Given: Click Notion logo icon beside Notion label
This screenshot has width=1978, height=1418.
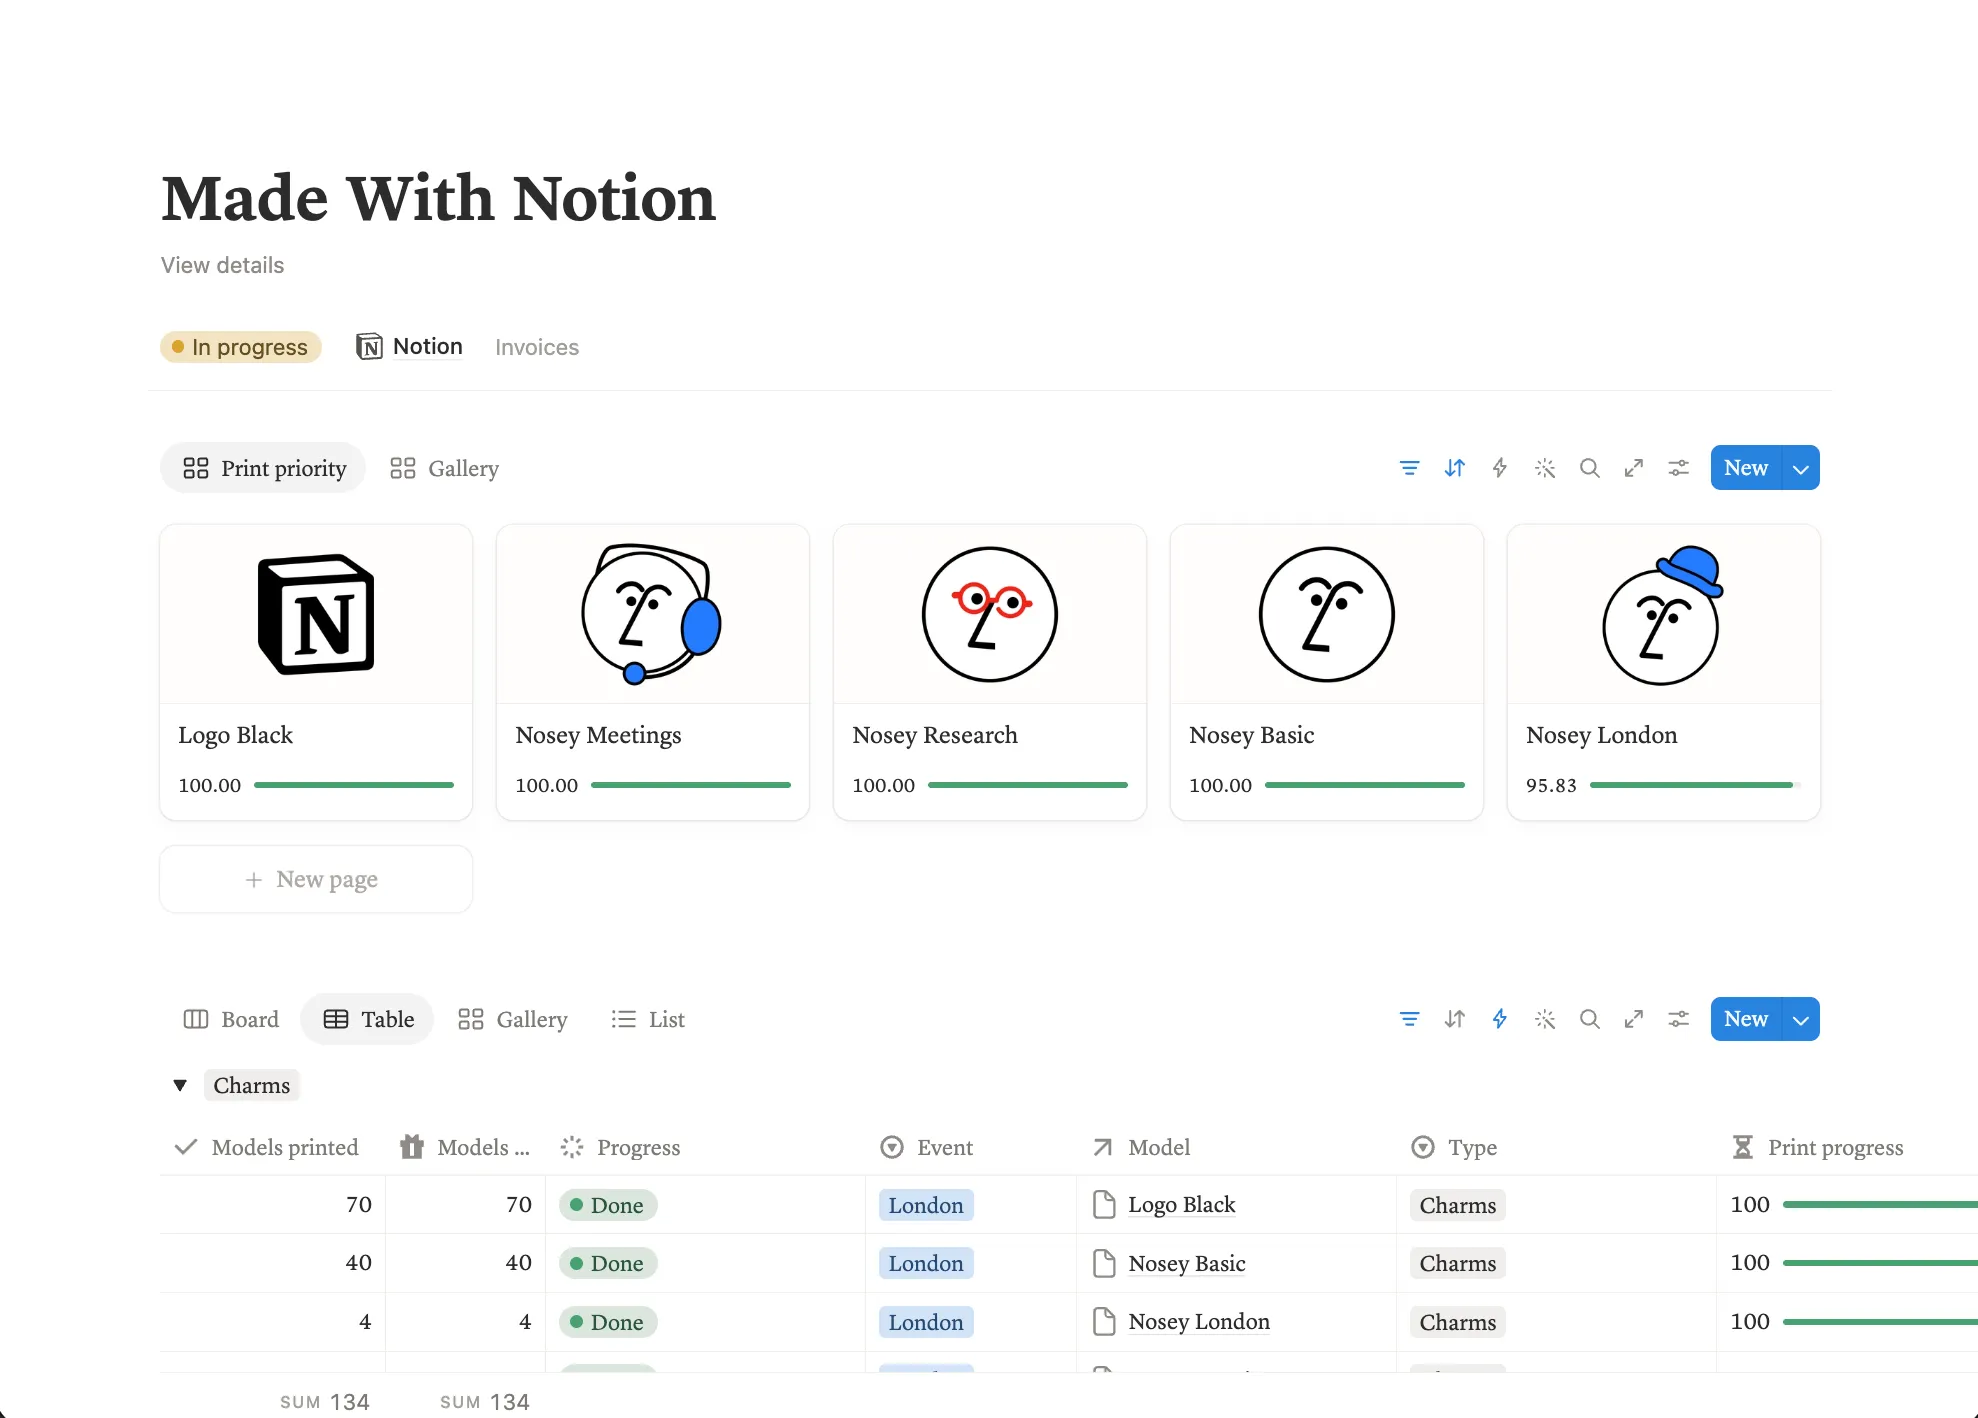Looking at the screenshot, I should [x=369, y=347].
